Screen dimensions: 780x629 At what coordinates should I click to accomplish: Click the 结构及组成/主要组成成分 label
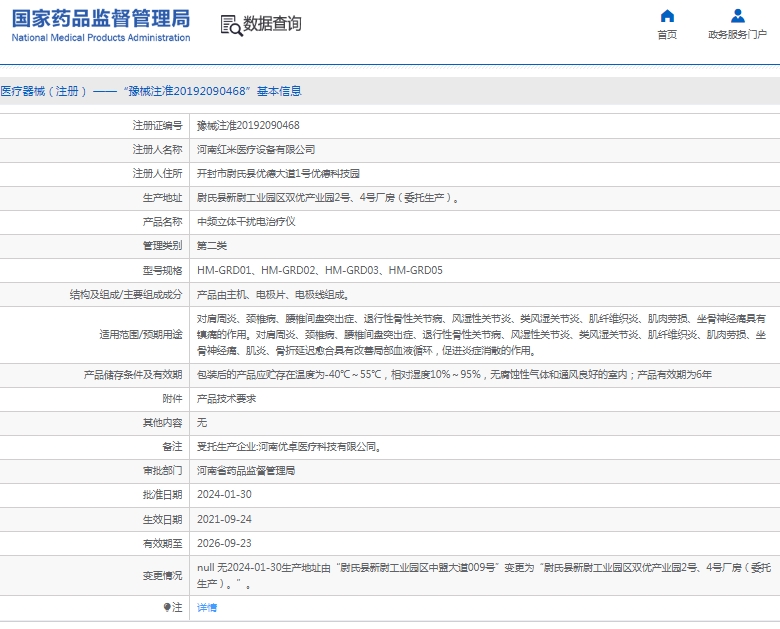[126, 295]
